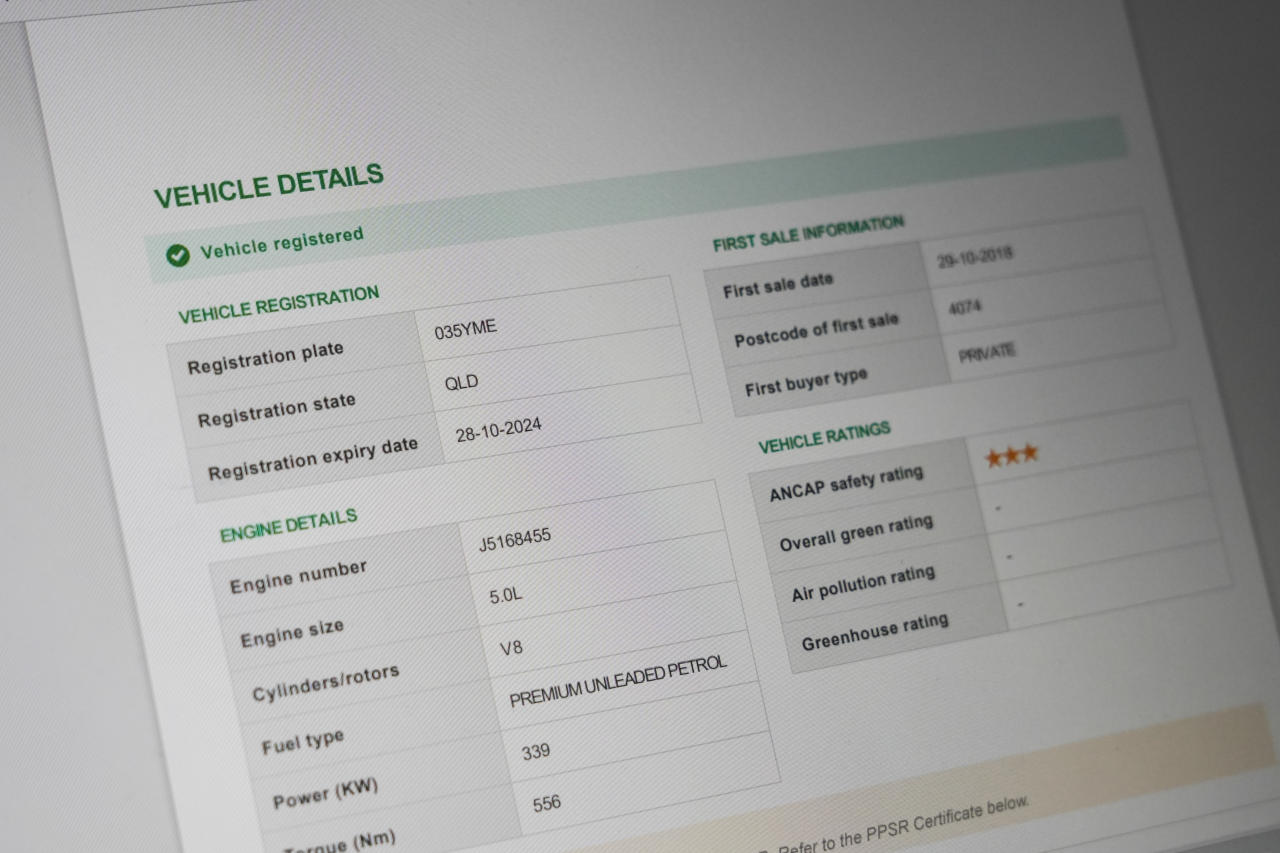
Task: Select the Overall green rating label
Action: 856,533
